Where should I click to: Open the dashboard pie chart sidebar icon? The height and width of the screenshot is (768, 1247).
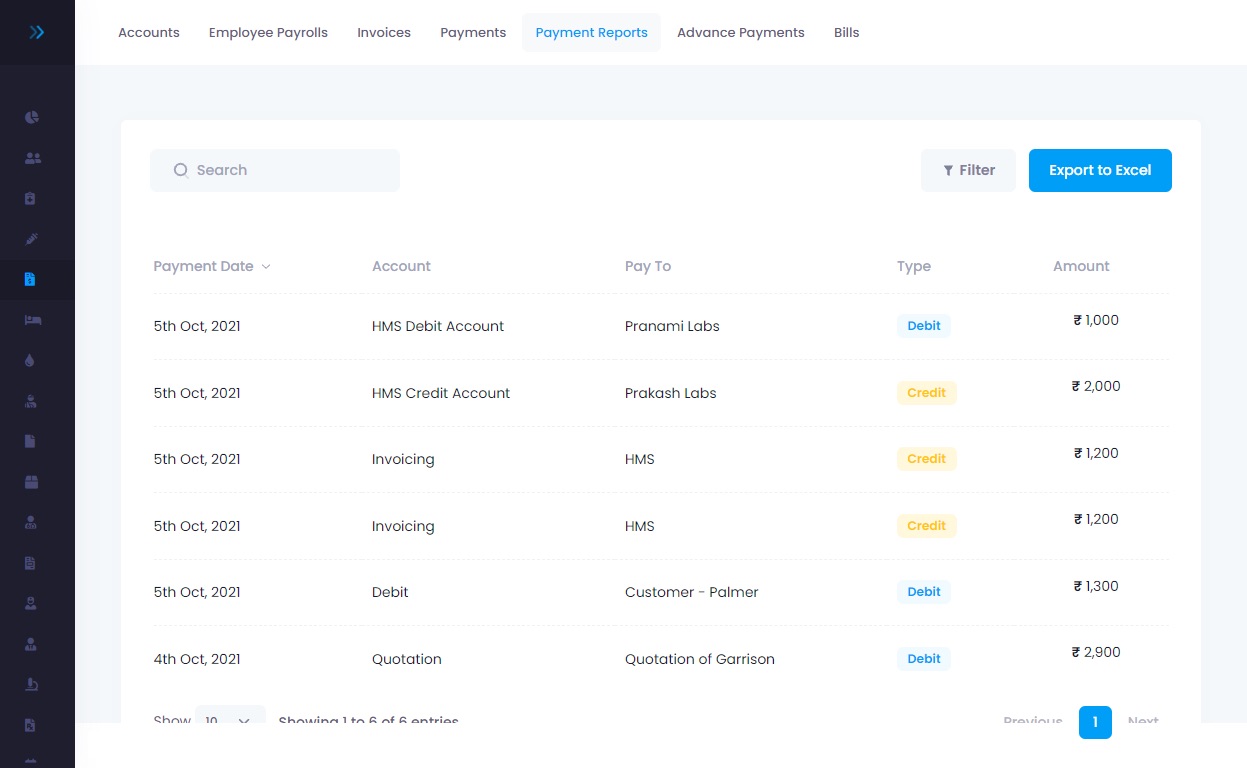(31, 117)
